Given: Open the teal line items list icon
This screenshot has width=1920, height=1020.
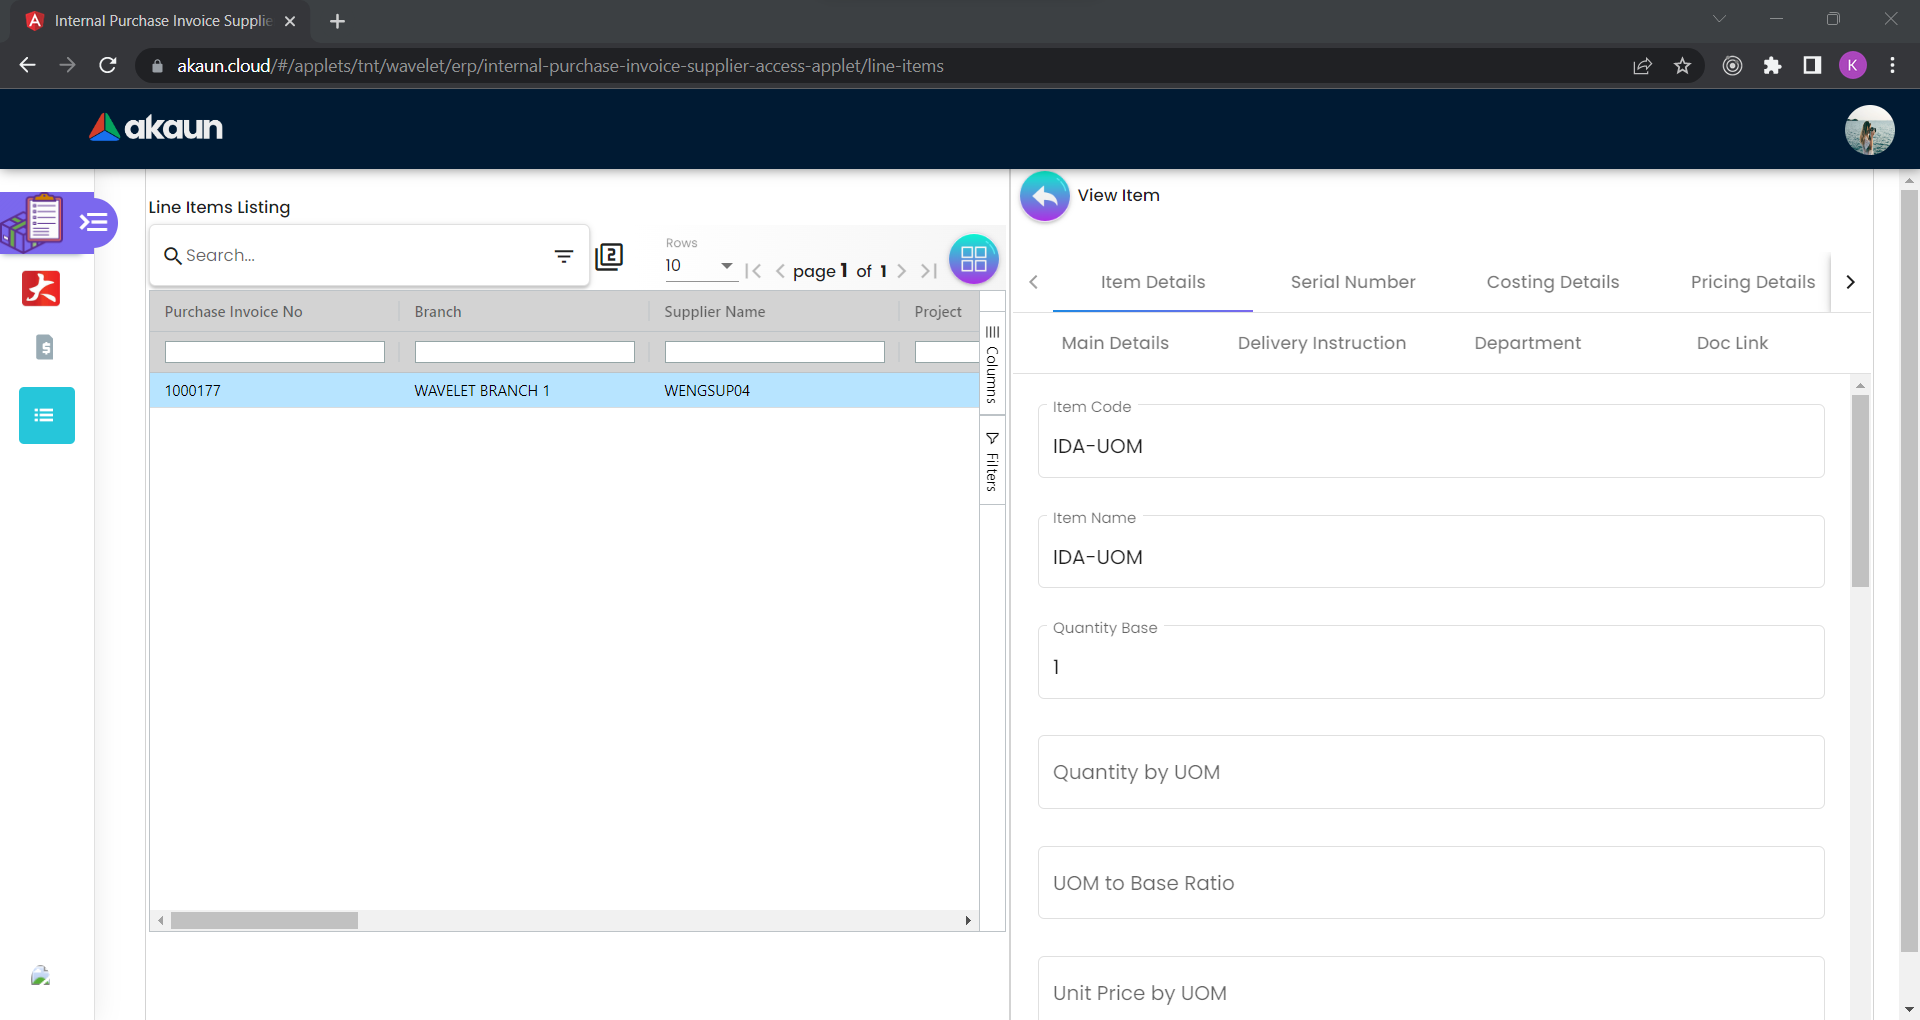Looking at the screenshot, I should coord(46,415).
